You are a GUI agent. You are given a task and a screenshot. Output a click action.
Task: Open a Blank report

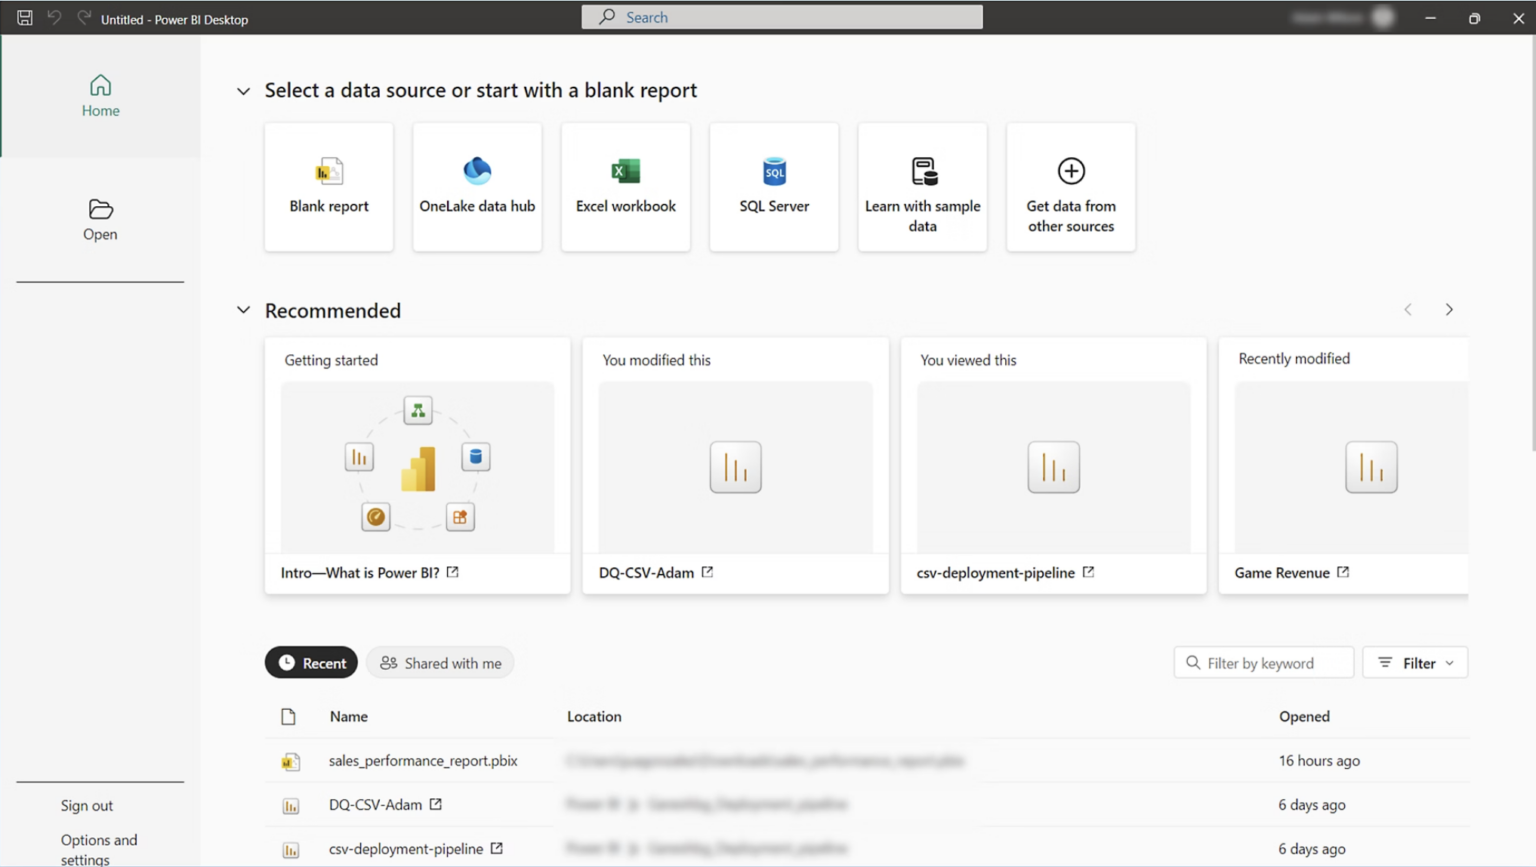click(329, 187)
